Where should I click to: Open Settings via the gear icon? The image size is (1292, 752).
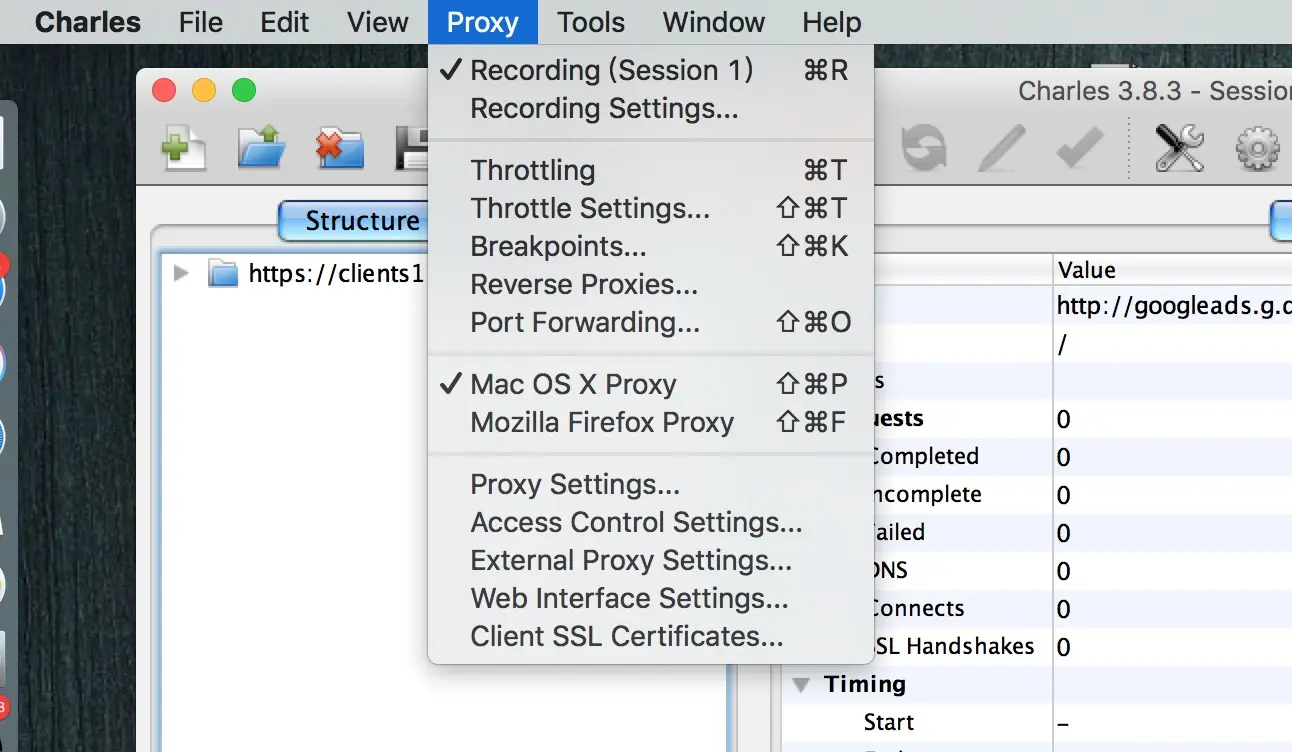click(x=1257, y=149)
